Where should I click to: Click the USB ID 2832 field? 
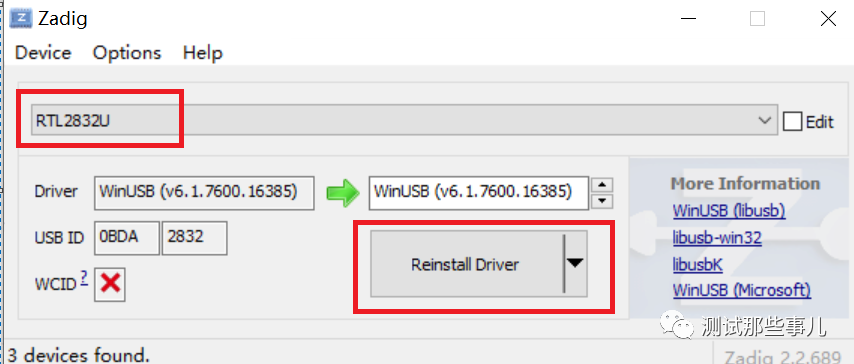tap(194, 238)
